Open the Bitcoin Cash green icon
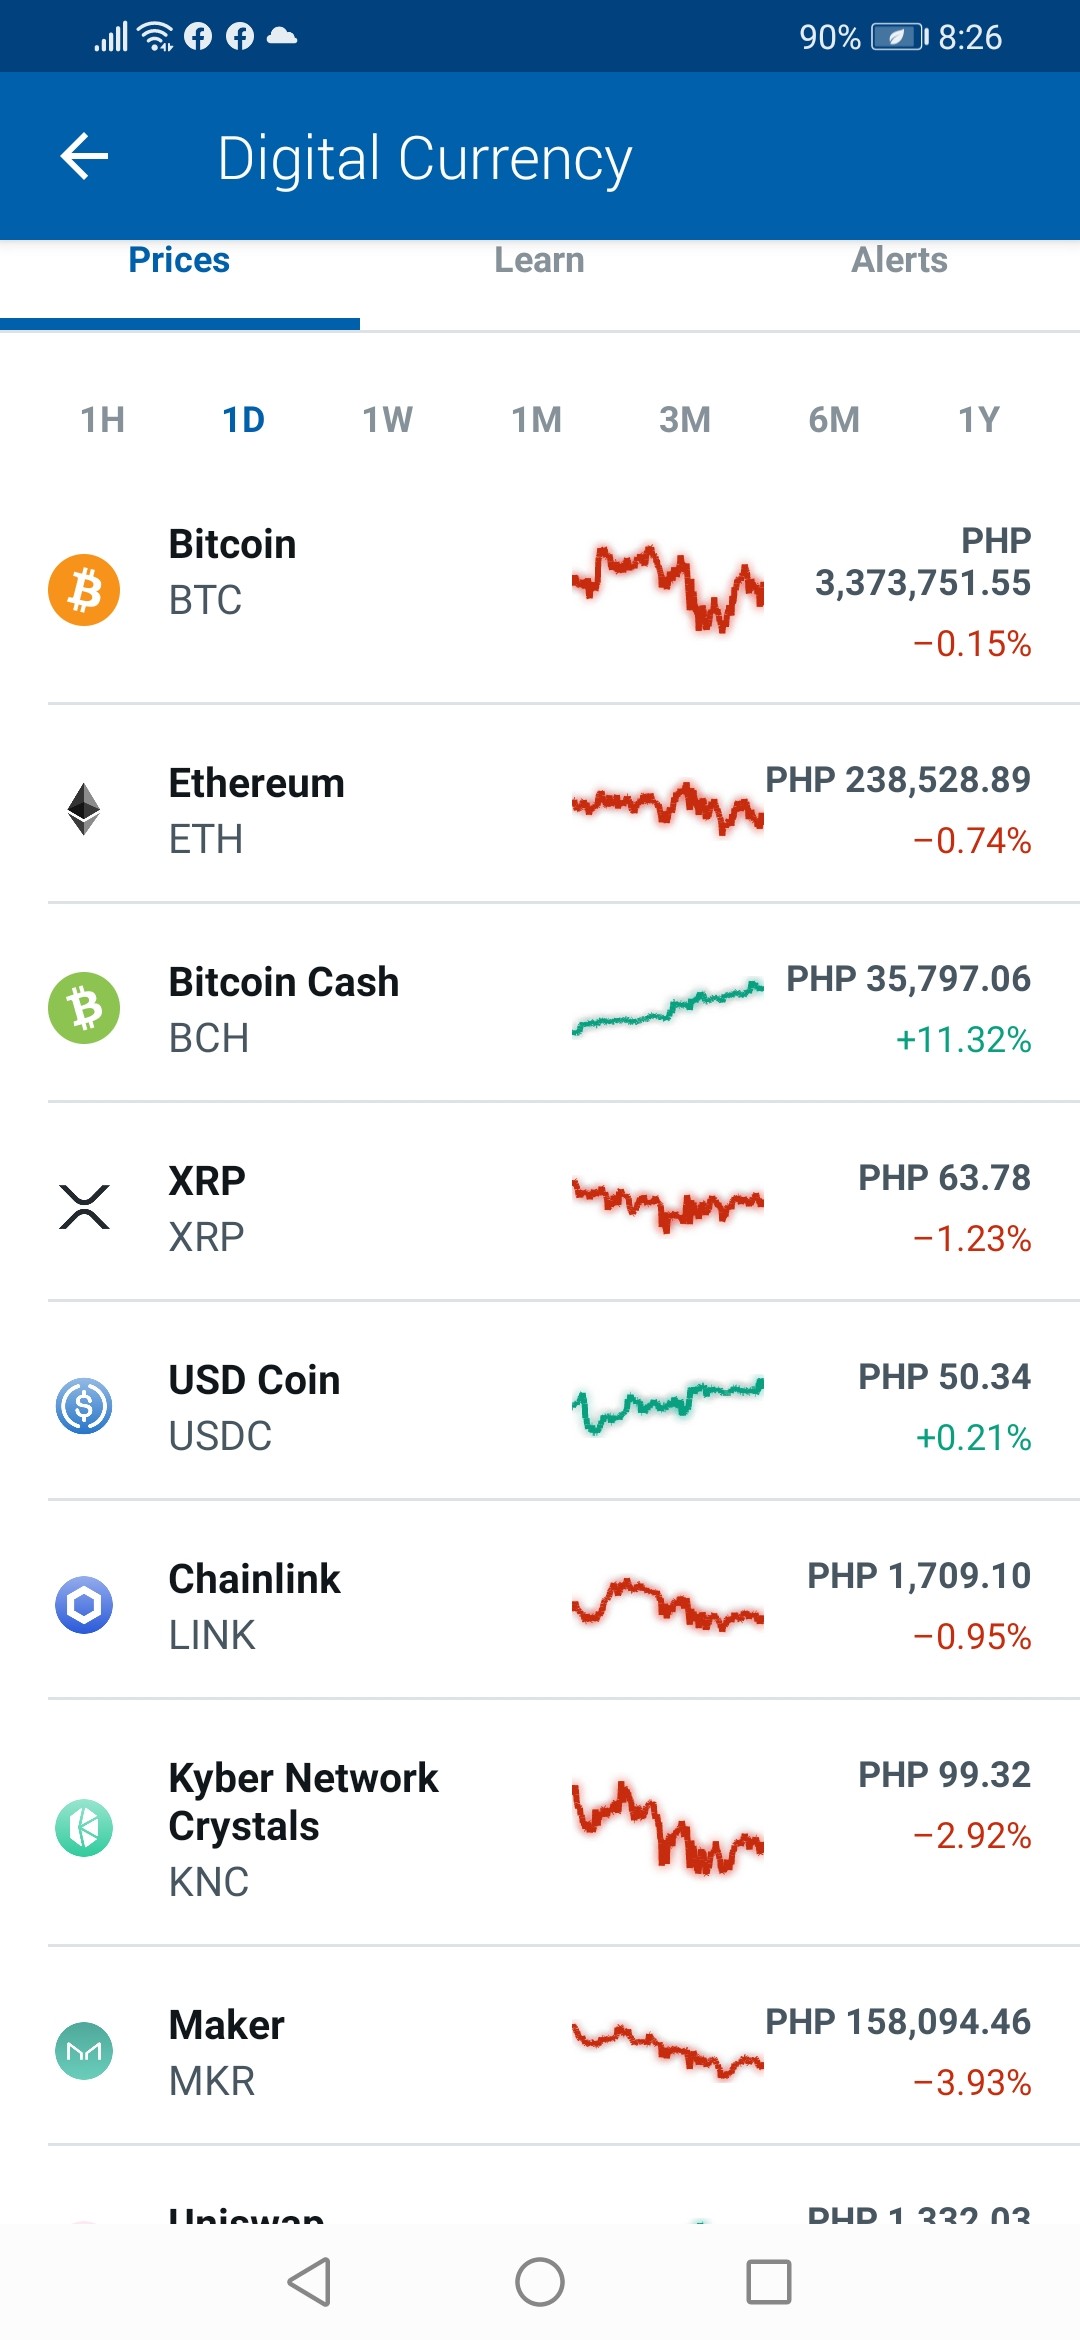This screenshot has width=1080, height=2340. [x=84, y=1008]
